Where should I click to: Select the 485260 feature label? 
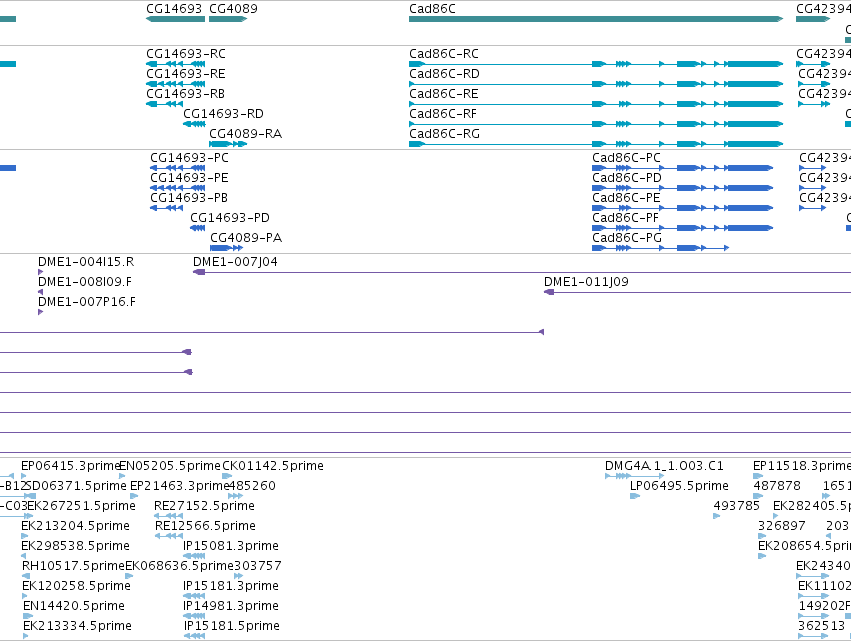pyautogui.click(x=252, y=486)
